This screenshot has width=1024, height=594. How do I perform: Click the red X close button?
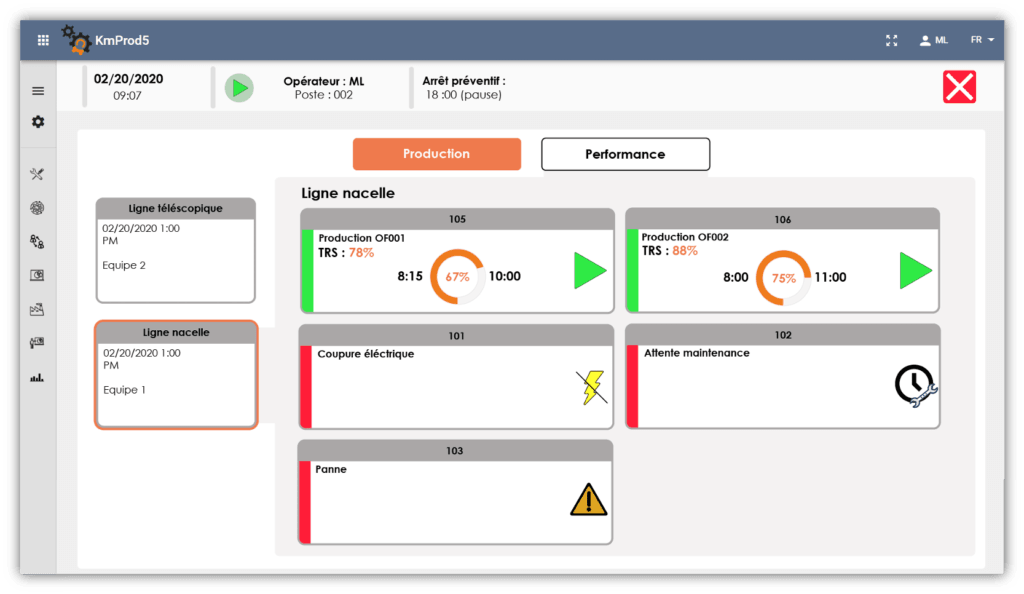[x=959, y=87]
